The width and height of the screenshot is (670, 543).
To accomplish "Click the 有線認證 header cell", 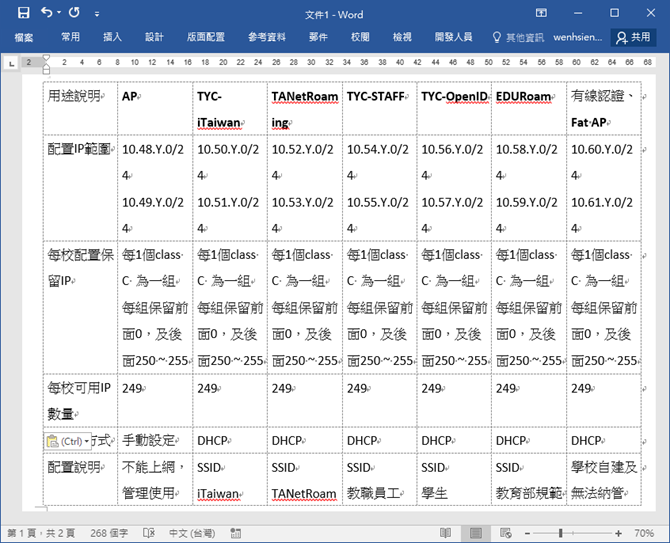I will 604,109.
